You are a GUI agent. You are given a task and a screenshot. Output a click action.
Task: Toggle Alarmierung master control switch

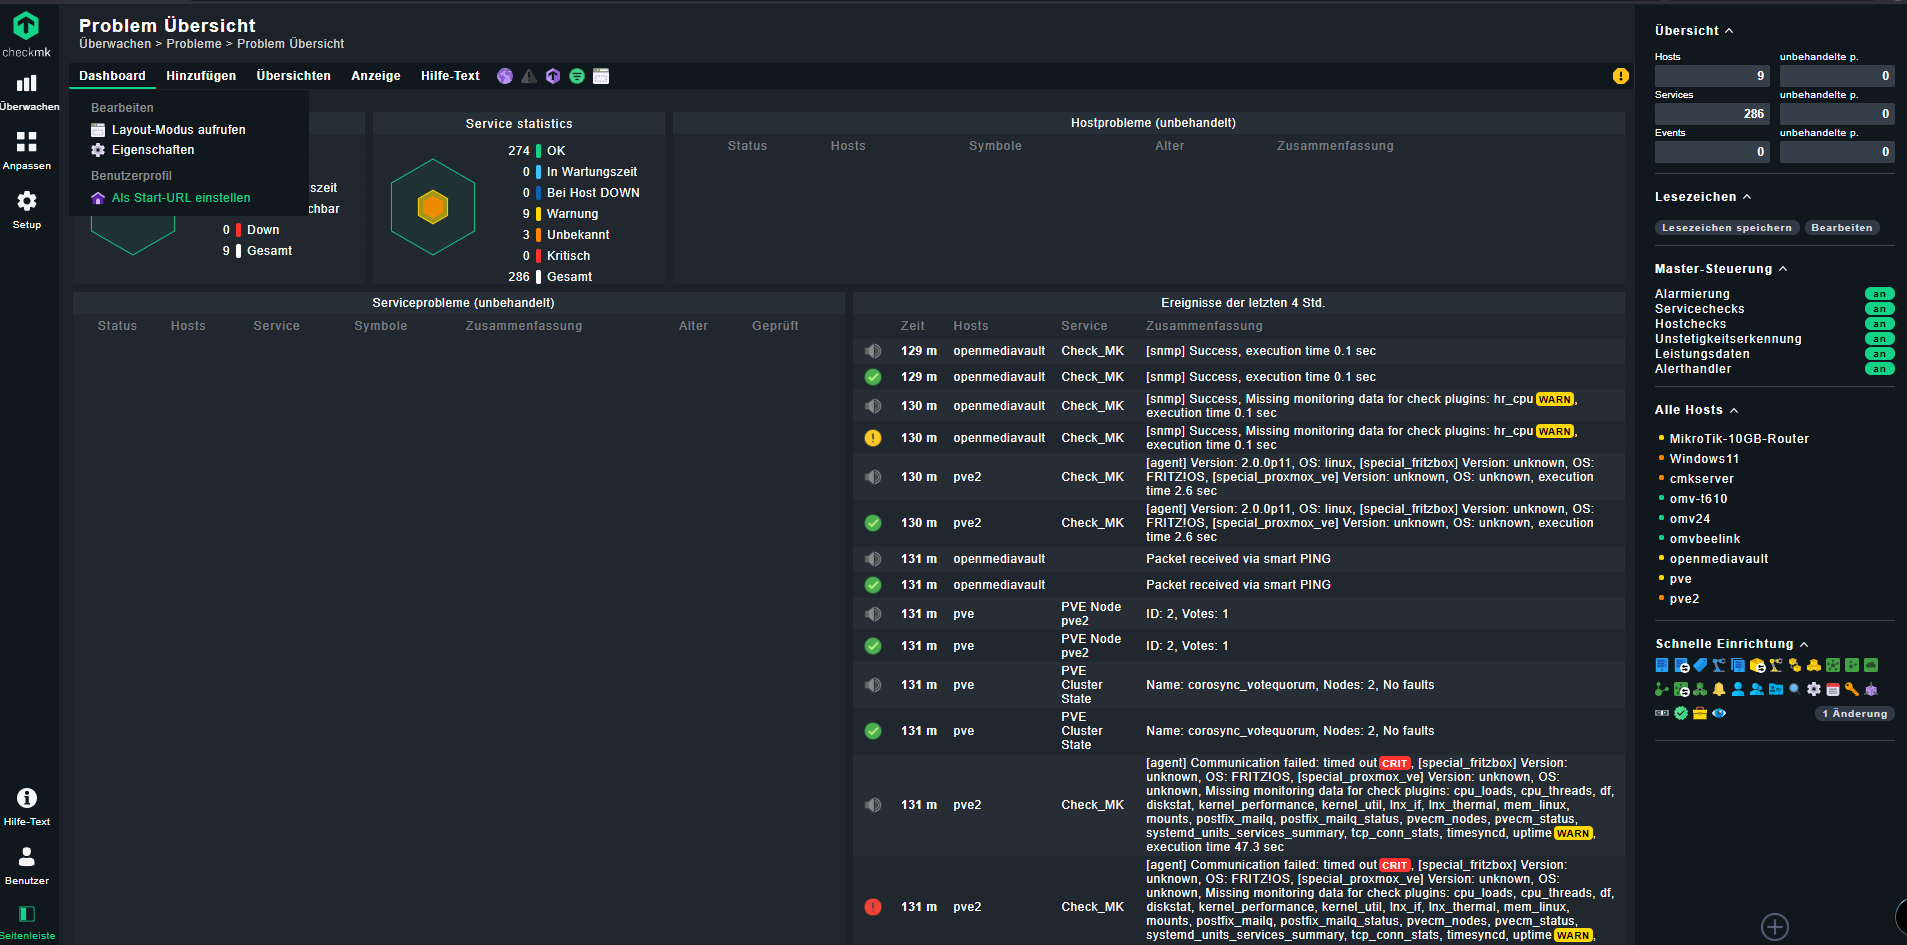coord(1880,294)
